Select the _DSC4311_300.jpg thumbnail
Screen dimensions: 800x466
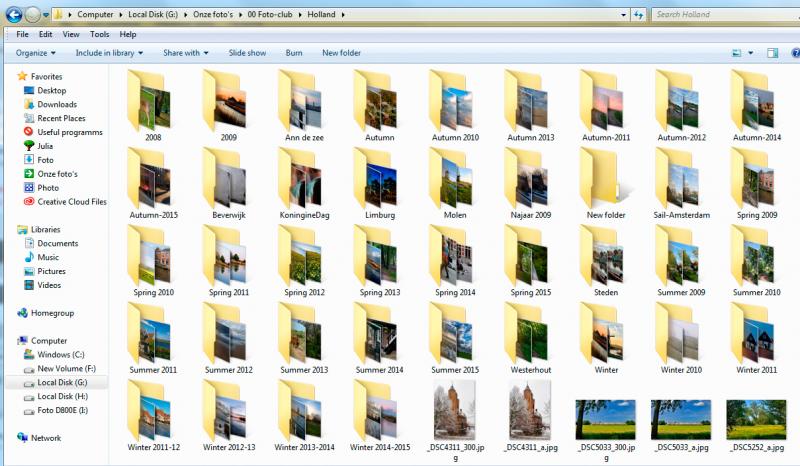coord(455,411)
